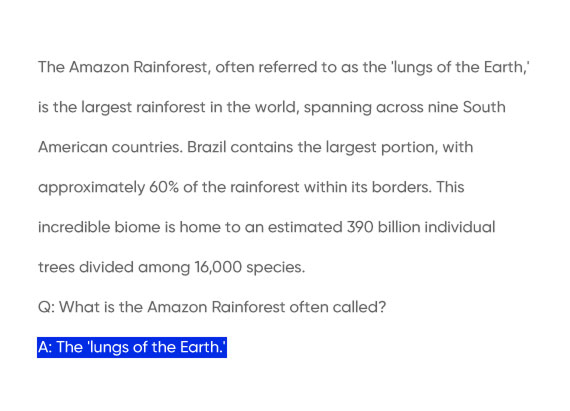Image resolution: width=570 pixels, height=411 pixels.
Task: Click the 'A:' label in the highlighted answer
Action: (45, 347)
